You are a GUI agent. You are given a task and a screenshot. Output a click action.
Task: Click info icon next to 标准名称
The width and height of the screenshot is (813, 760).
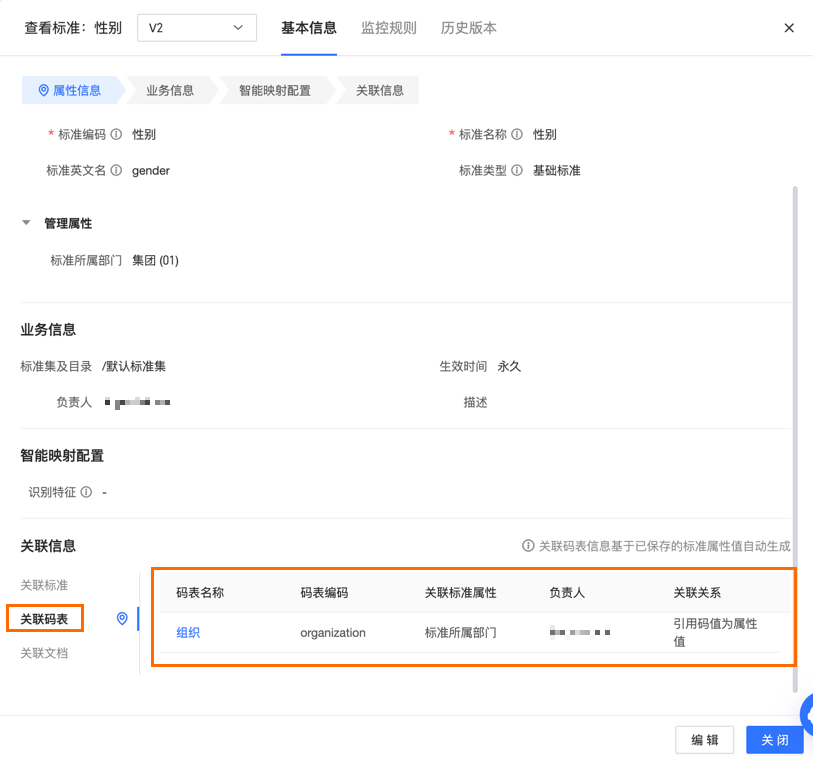(518, 135)
